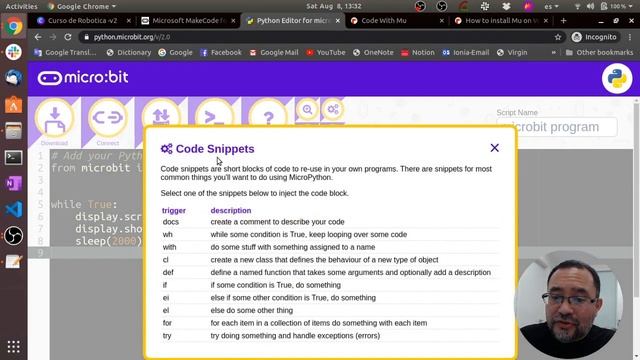
Task: Switch to Code With Mu tab
Action: click(x=396, y=20)
